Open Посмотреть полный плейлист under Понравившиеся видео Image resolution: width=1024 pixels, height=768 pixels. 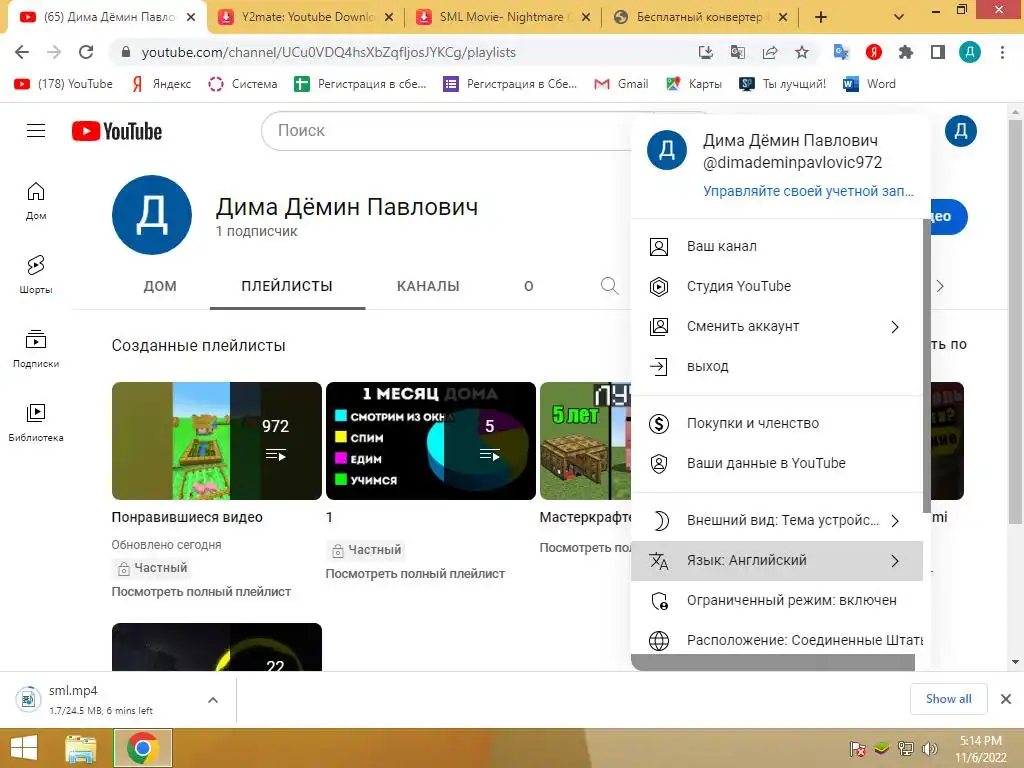[x=201, y=592]
